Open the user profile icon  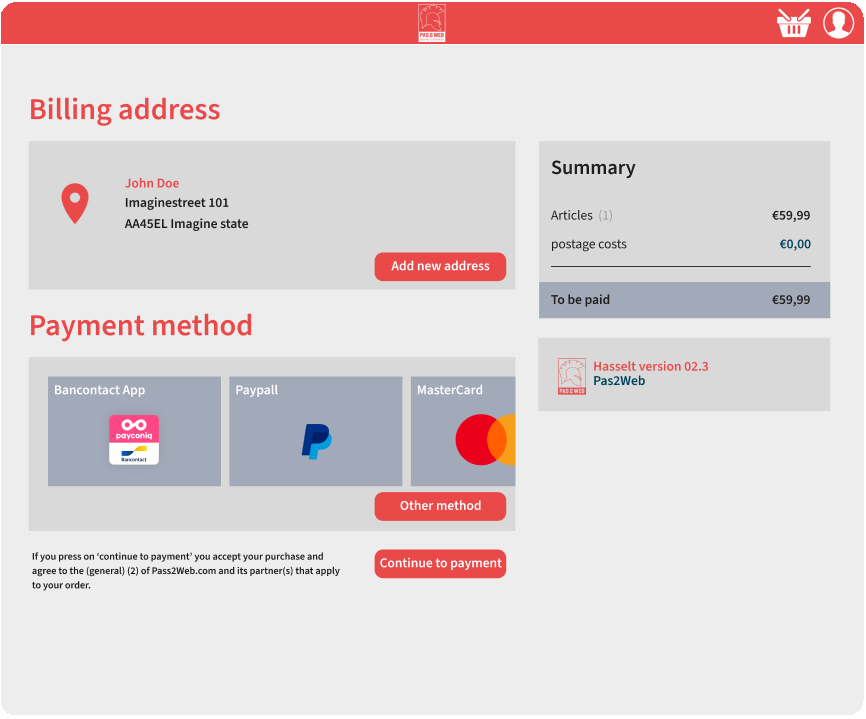click(838, 23)
